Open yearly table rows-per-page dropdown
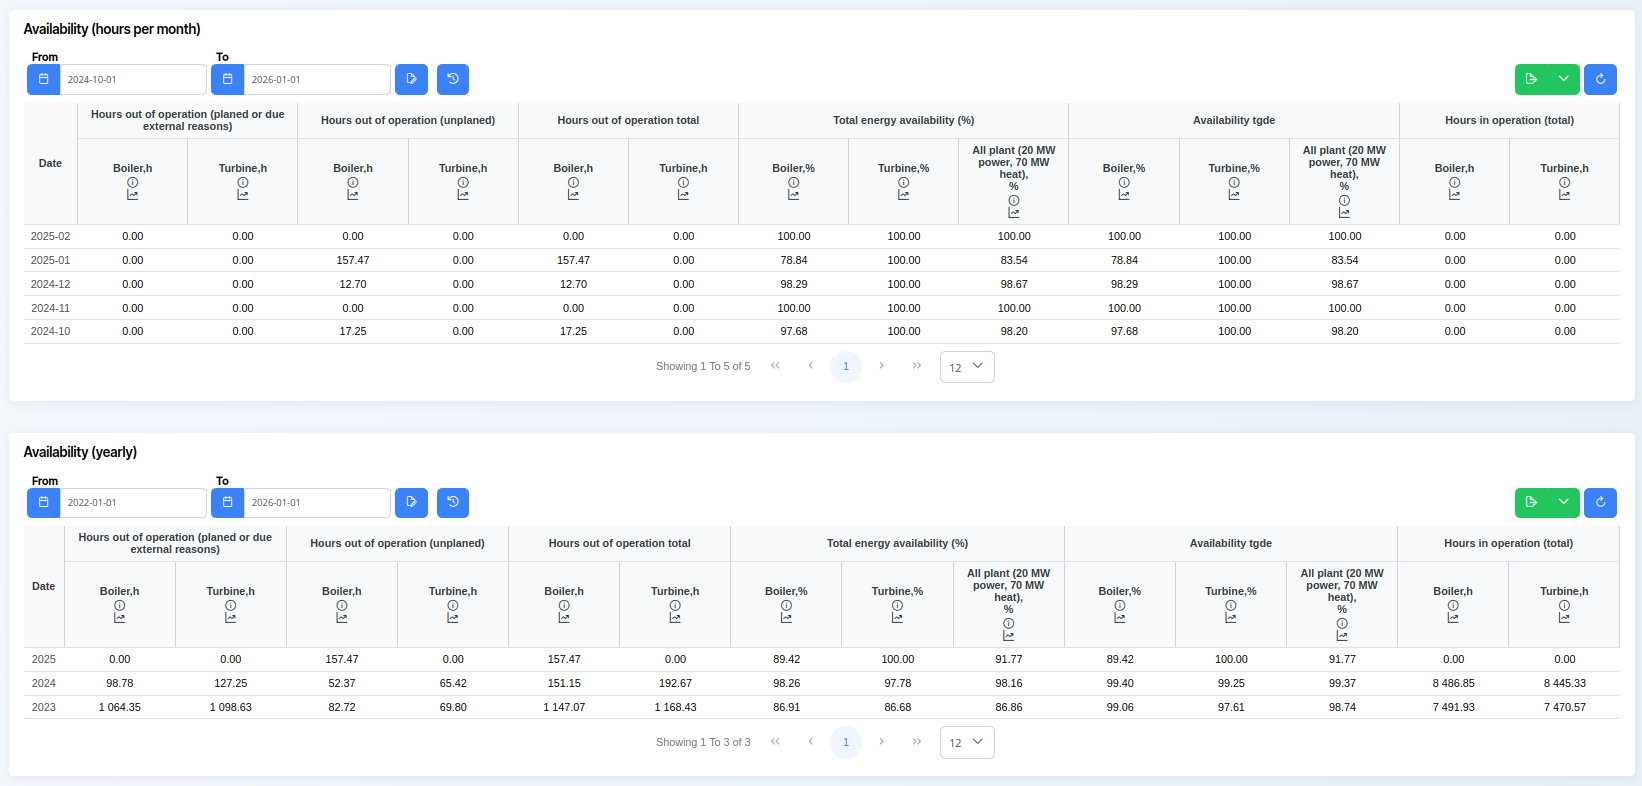This screenshot has height=786, width=1642. [x=967, y=742]
